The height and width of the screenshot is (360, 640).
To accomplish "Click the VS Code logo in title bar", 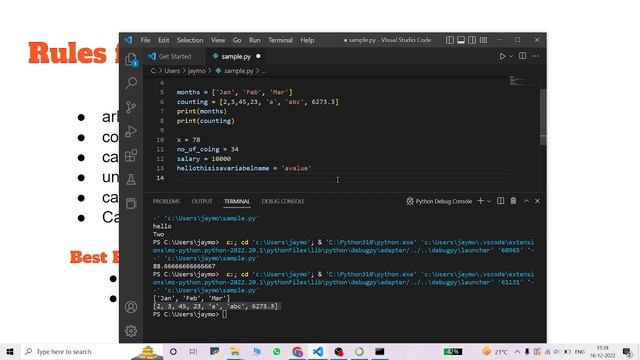I will pos(129,40).
